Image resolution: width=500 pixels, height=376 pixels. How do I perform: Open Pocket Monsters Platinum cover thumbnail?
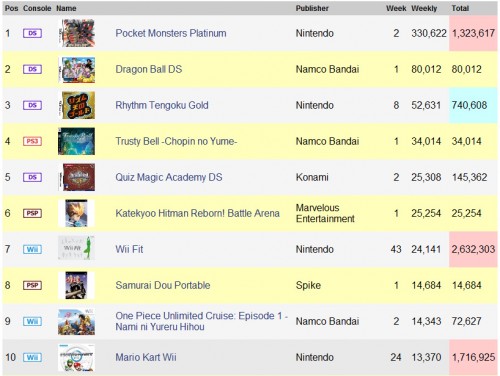point(76,33)
